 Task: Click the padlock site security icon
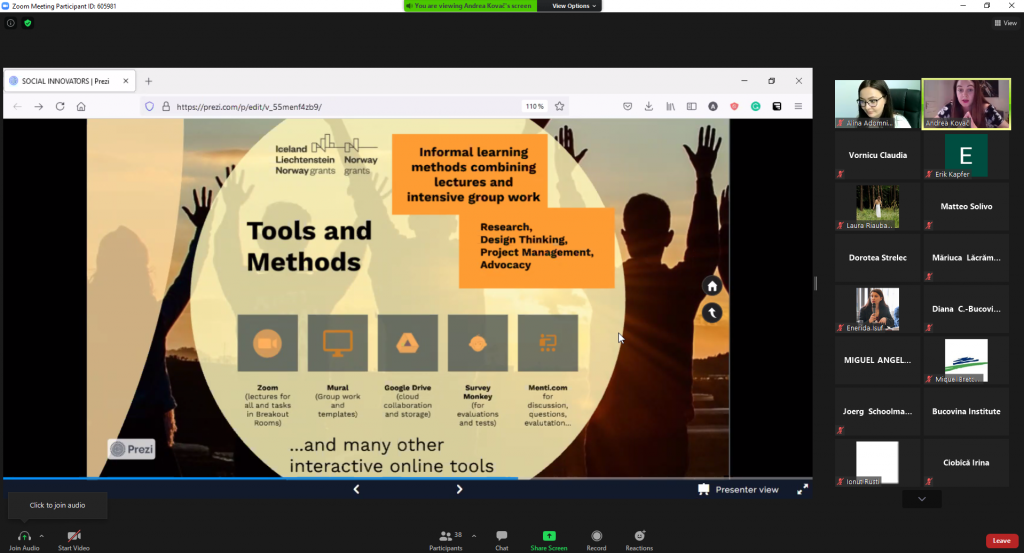(x=166, y=106)
